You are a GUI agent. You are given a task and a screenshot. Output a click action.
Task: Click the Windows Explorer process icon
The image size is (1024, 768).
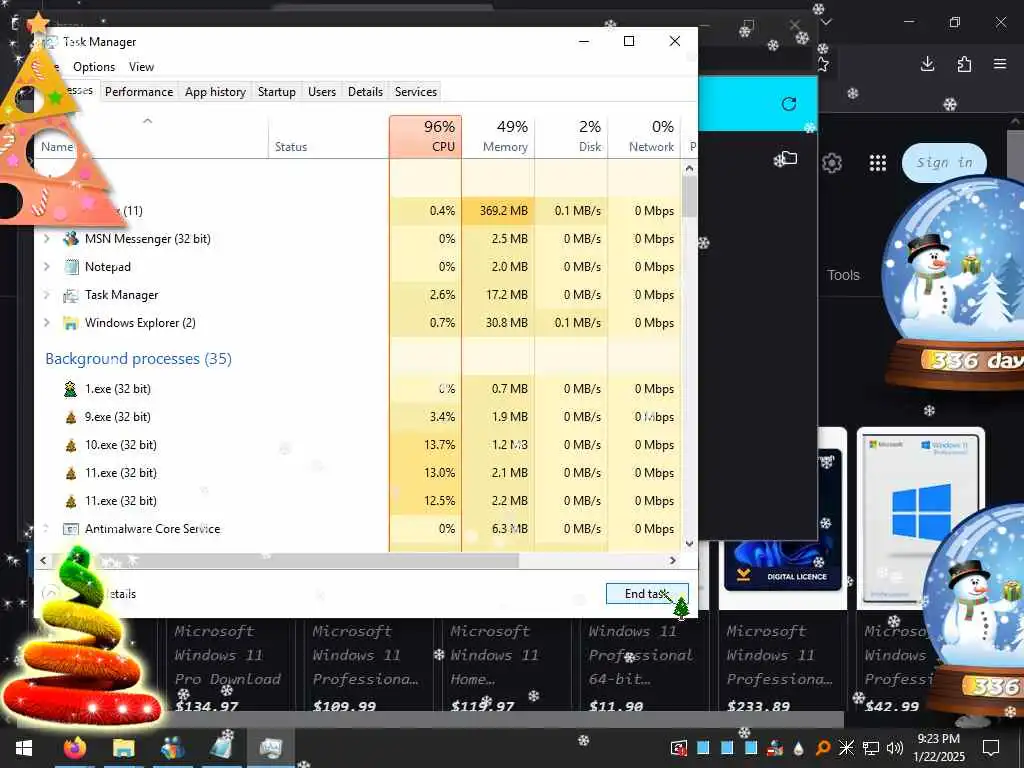[71, 323]
